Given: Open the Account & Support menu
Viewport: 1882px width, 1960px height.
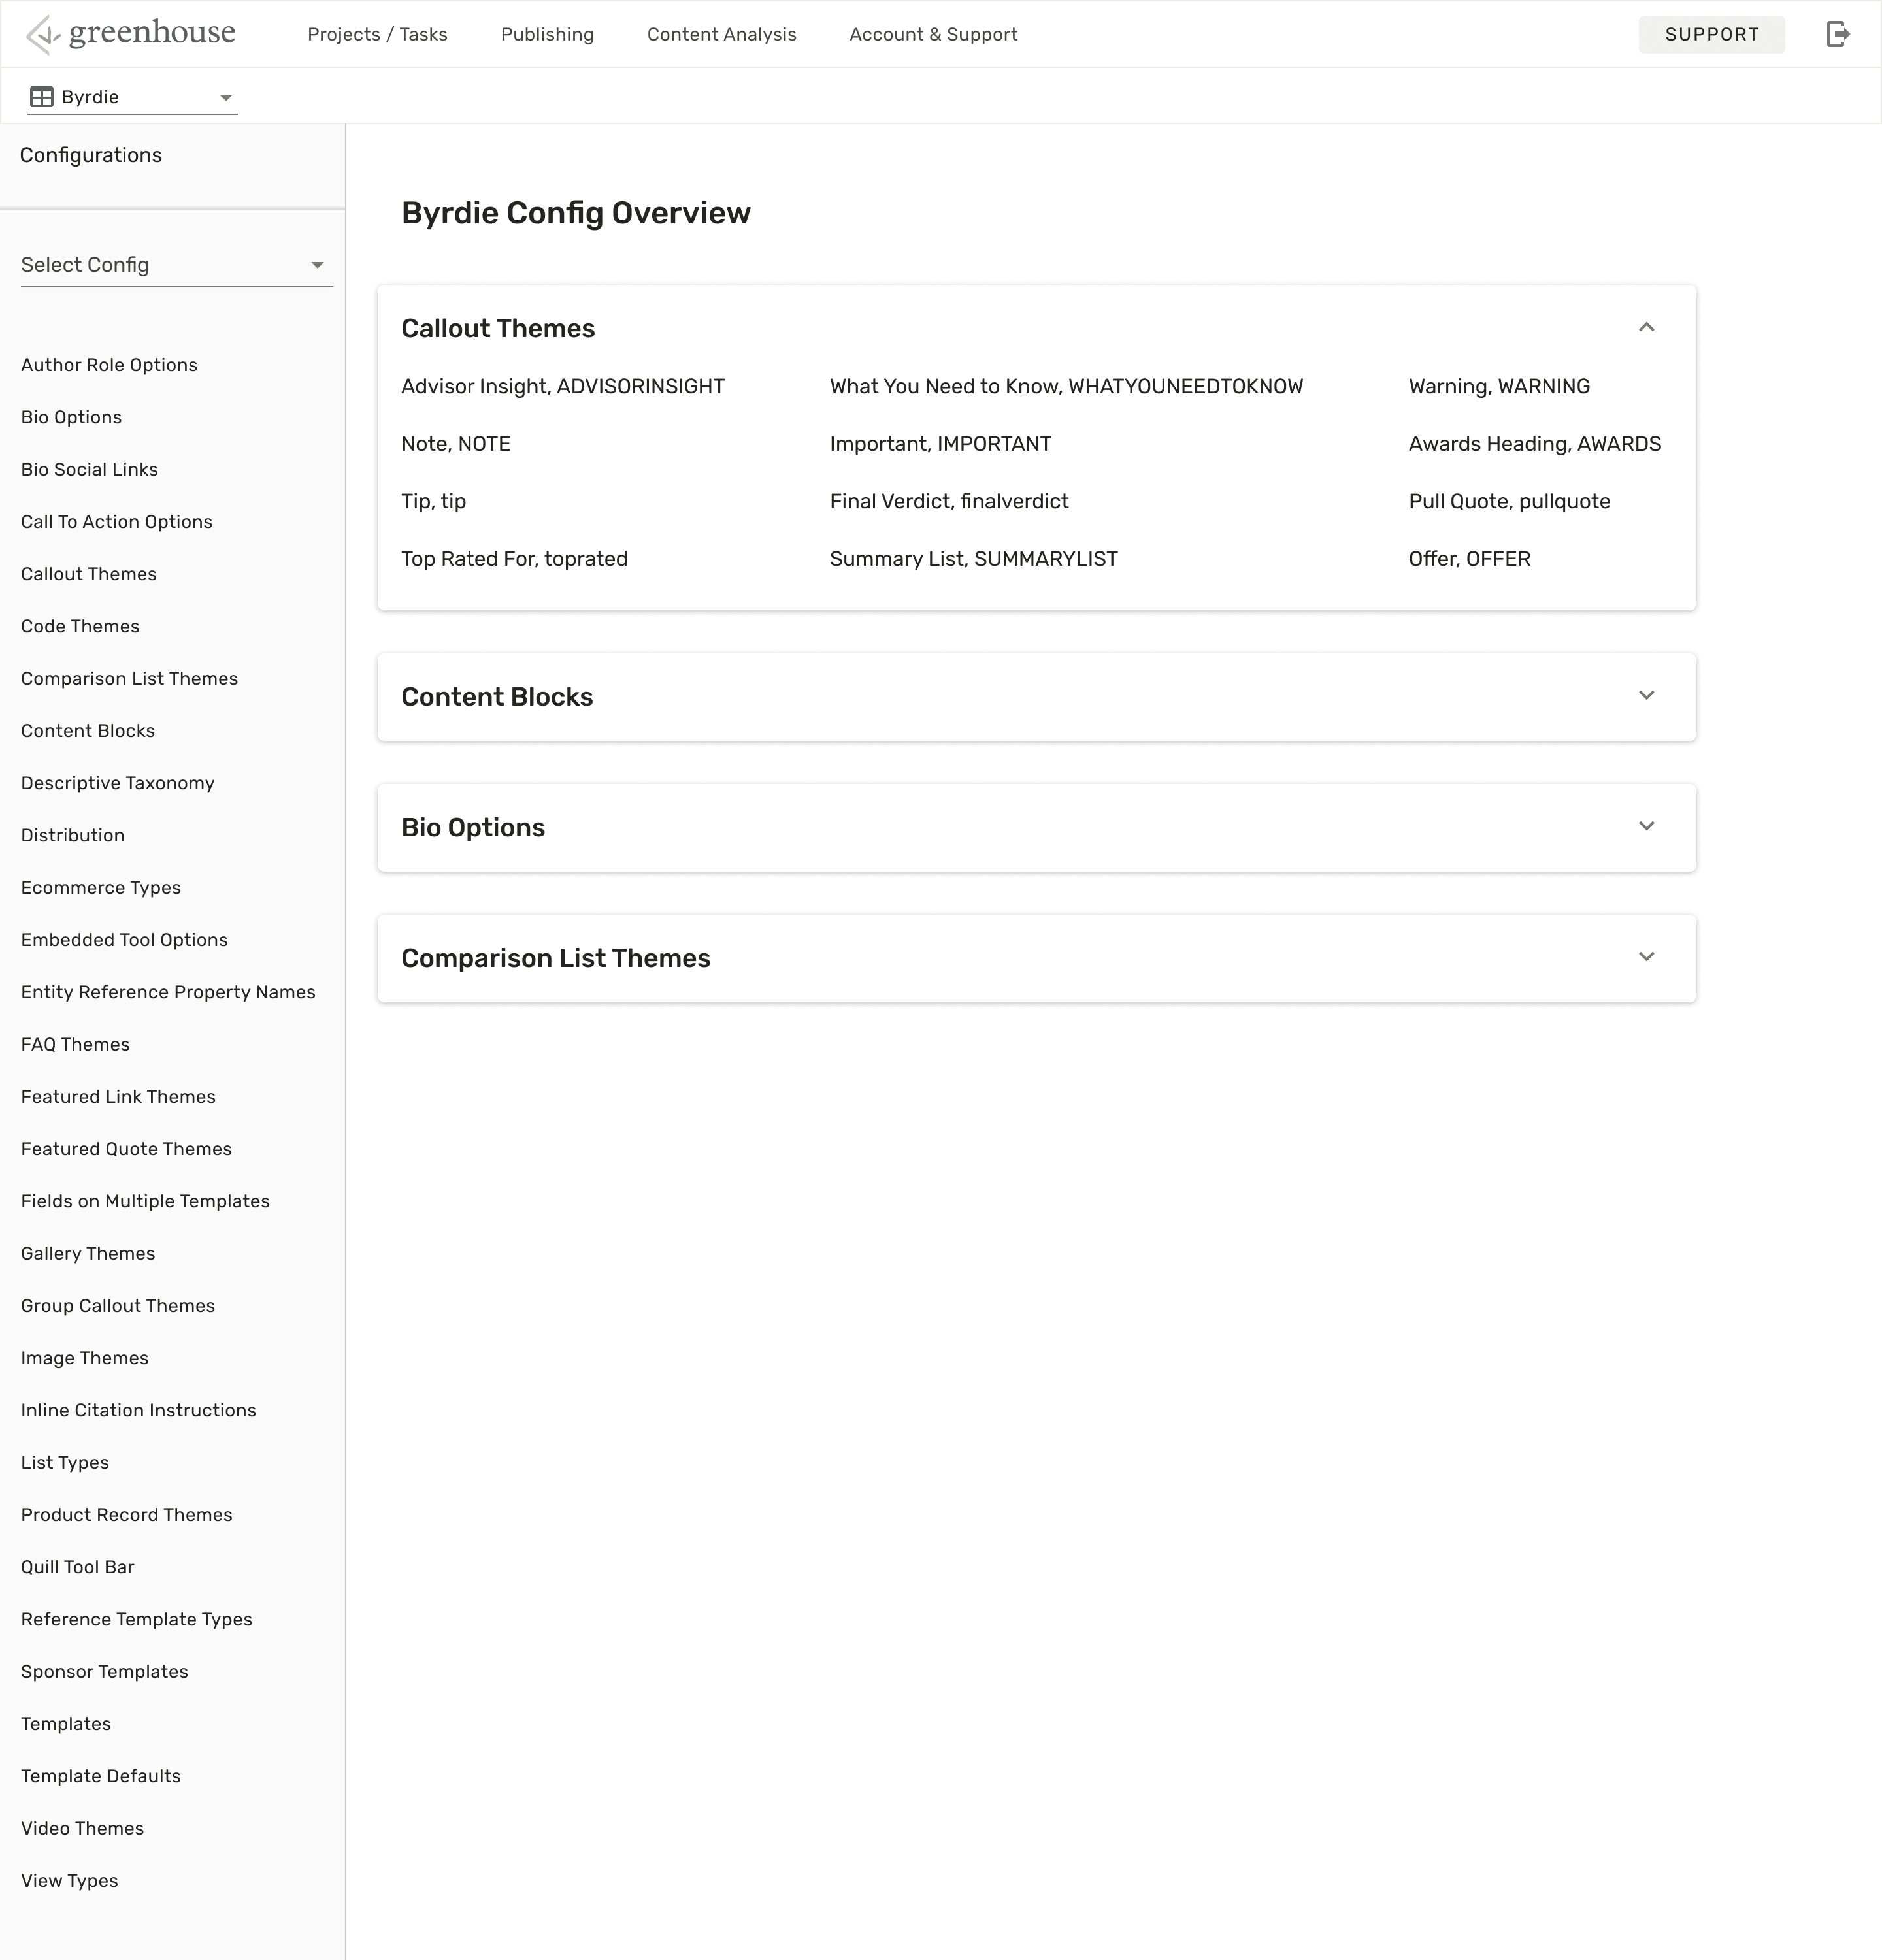Looking at the screenshot, I should point(933,34).
